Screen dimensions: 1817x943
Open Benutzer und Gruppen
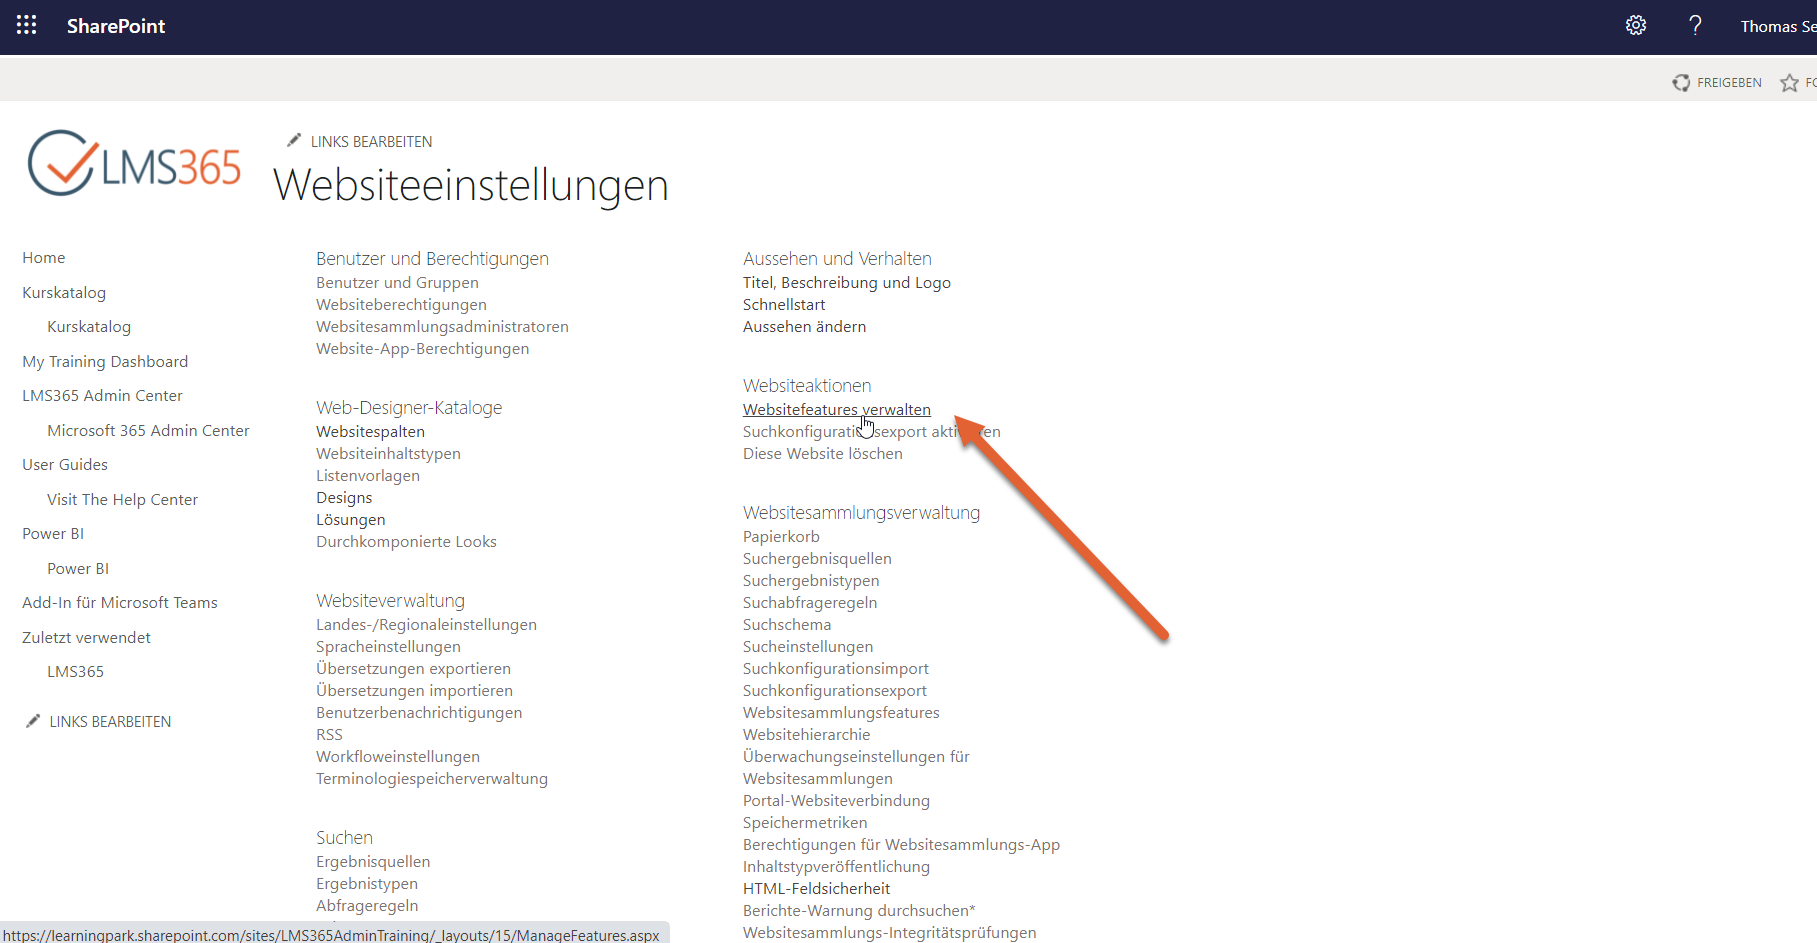pyautogui.click(x=397, y=282)
